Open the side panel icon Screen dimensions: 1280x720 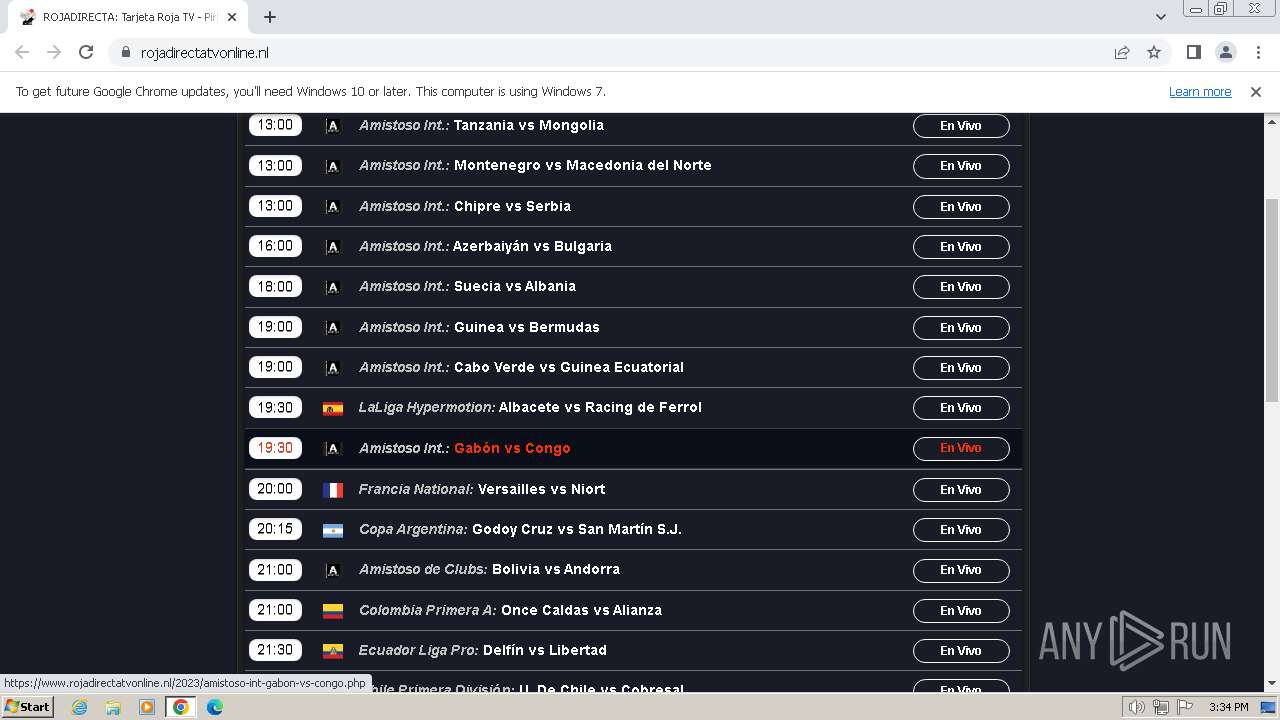click(x=1193, y=52)
